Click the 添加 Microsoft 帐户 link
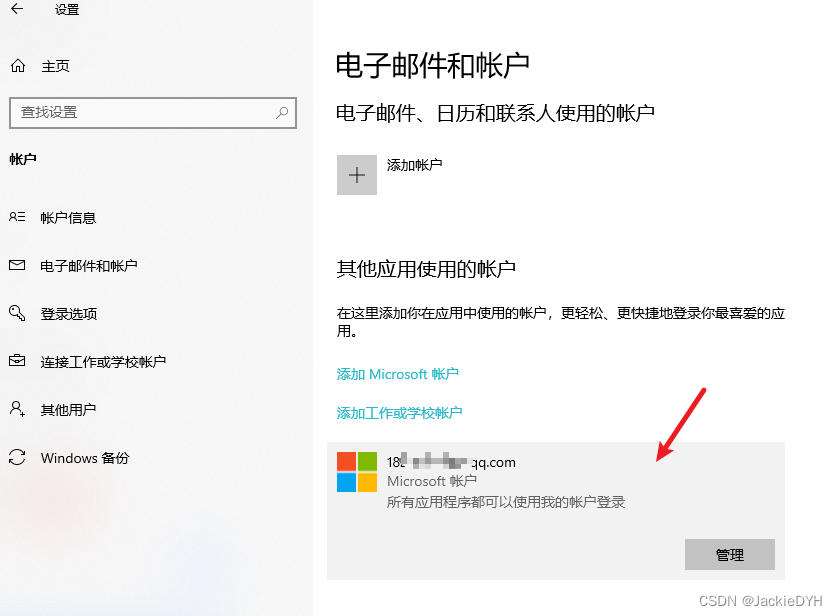The height and width of the screenshot is (616, 837). click(x=398, y=374)
